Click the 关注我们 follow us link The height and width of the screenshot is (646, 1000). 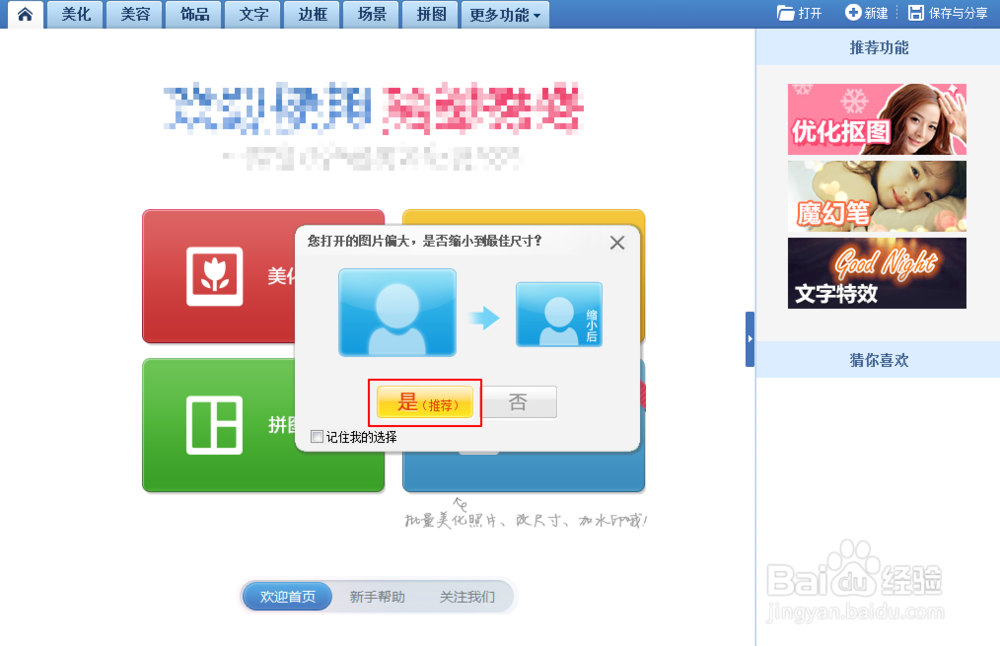click(468, 595)
